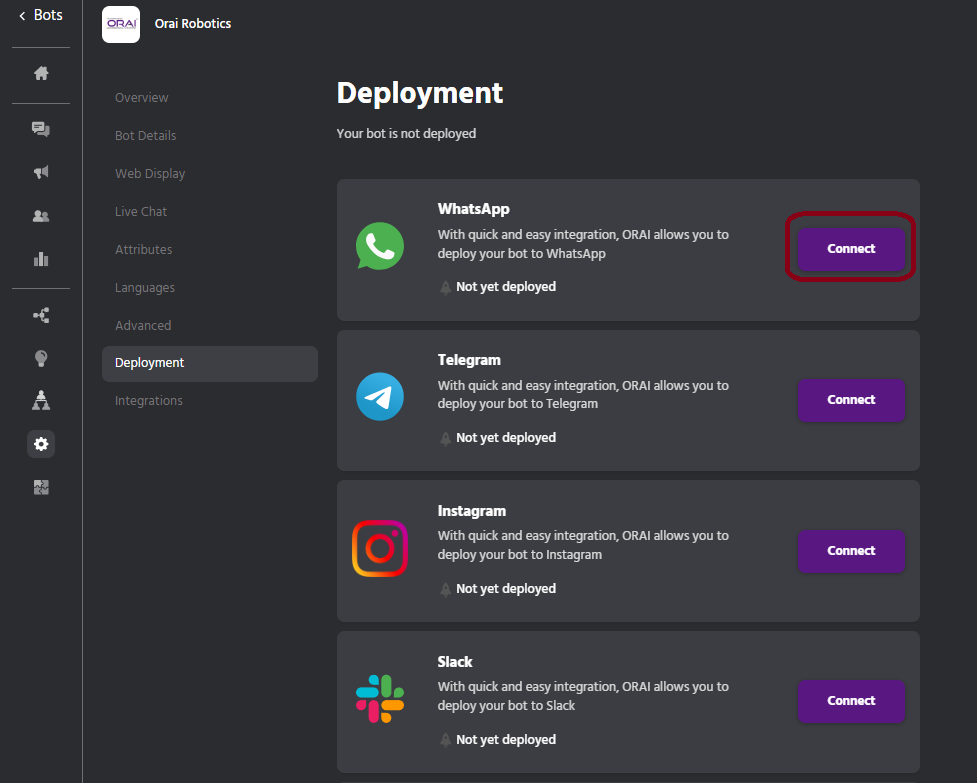The image size is (977, 783).
Task: Open the flow builder branching icon
Action: coord(41,315)
